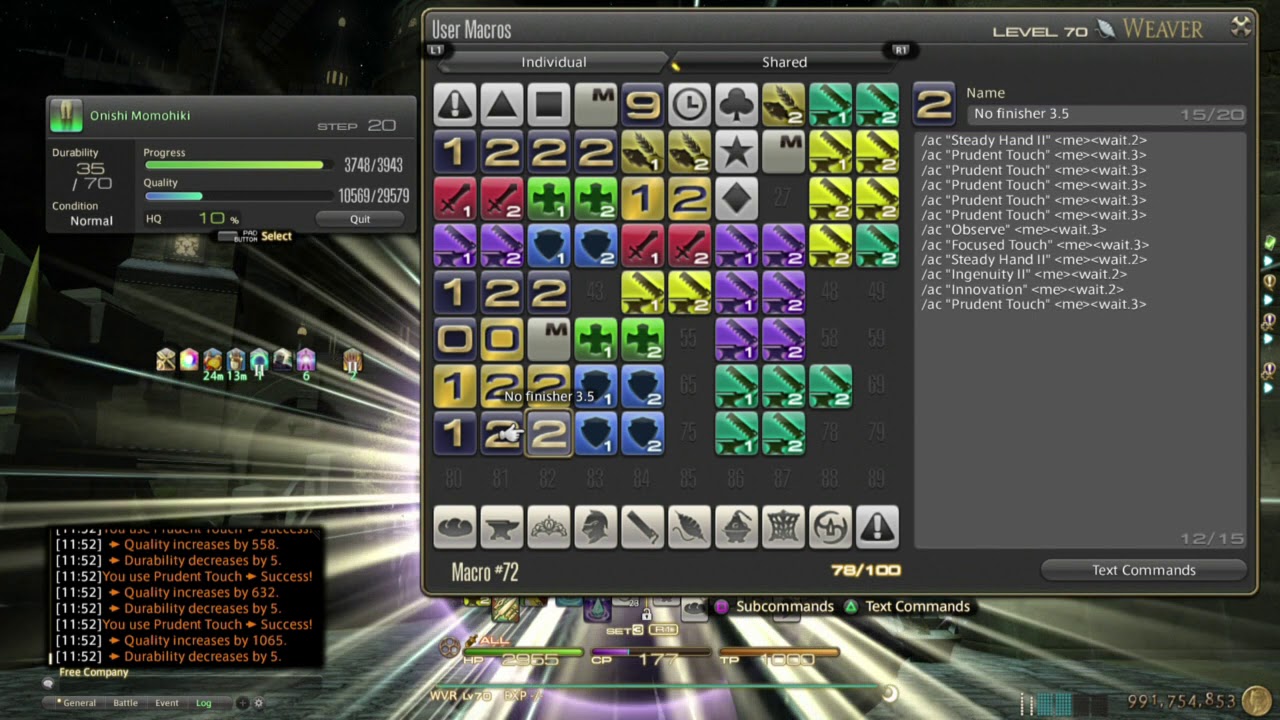Viewport: 1280px width, 720px height.
Task: Choose the leaf and quill category icon
Action: (x=690, y=527)
